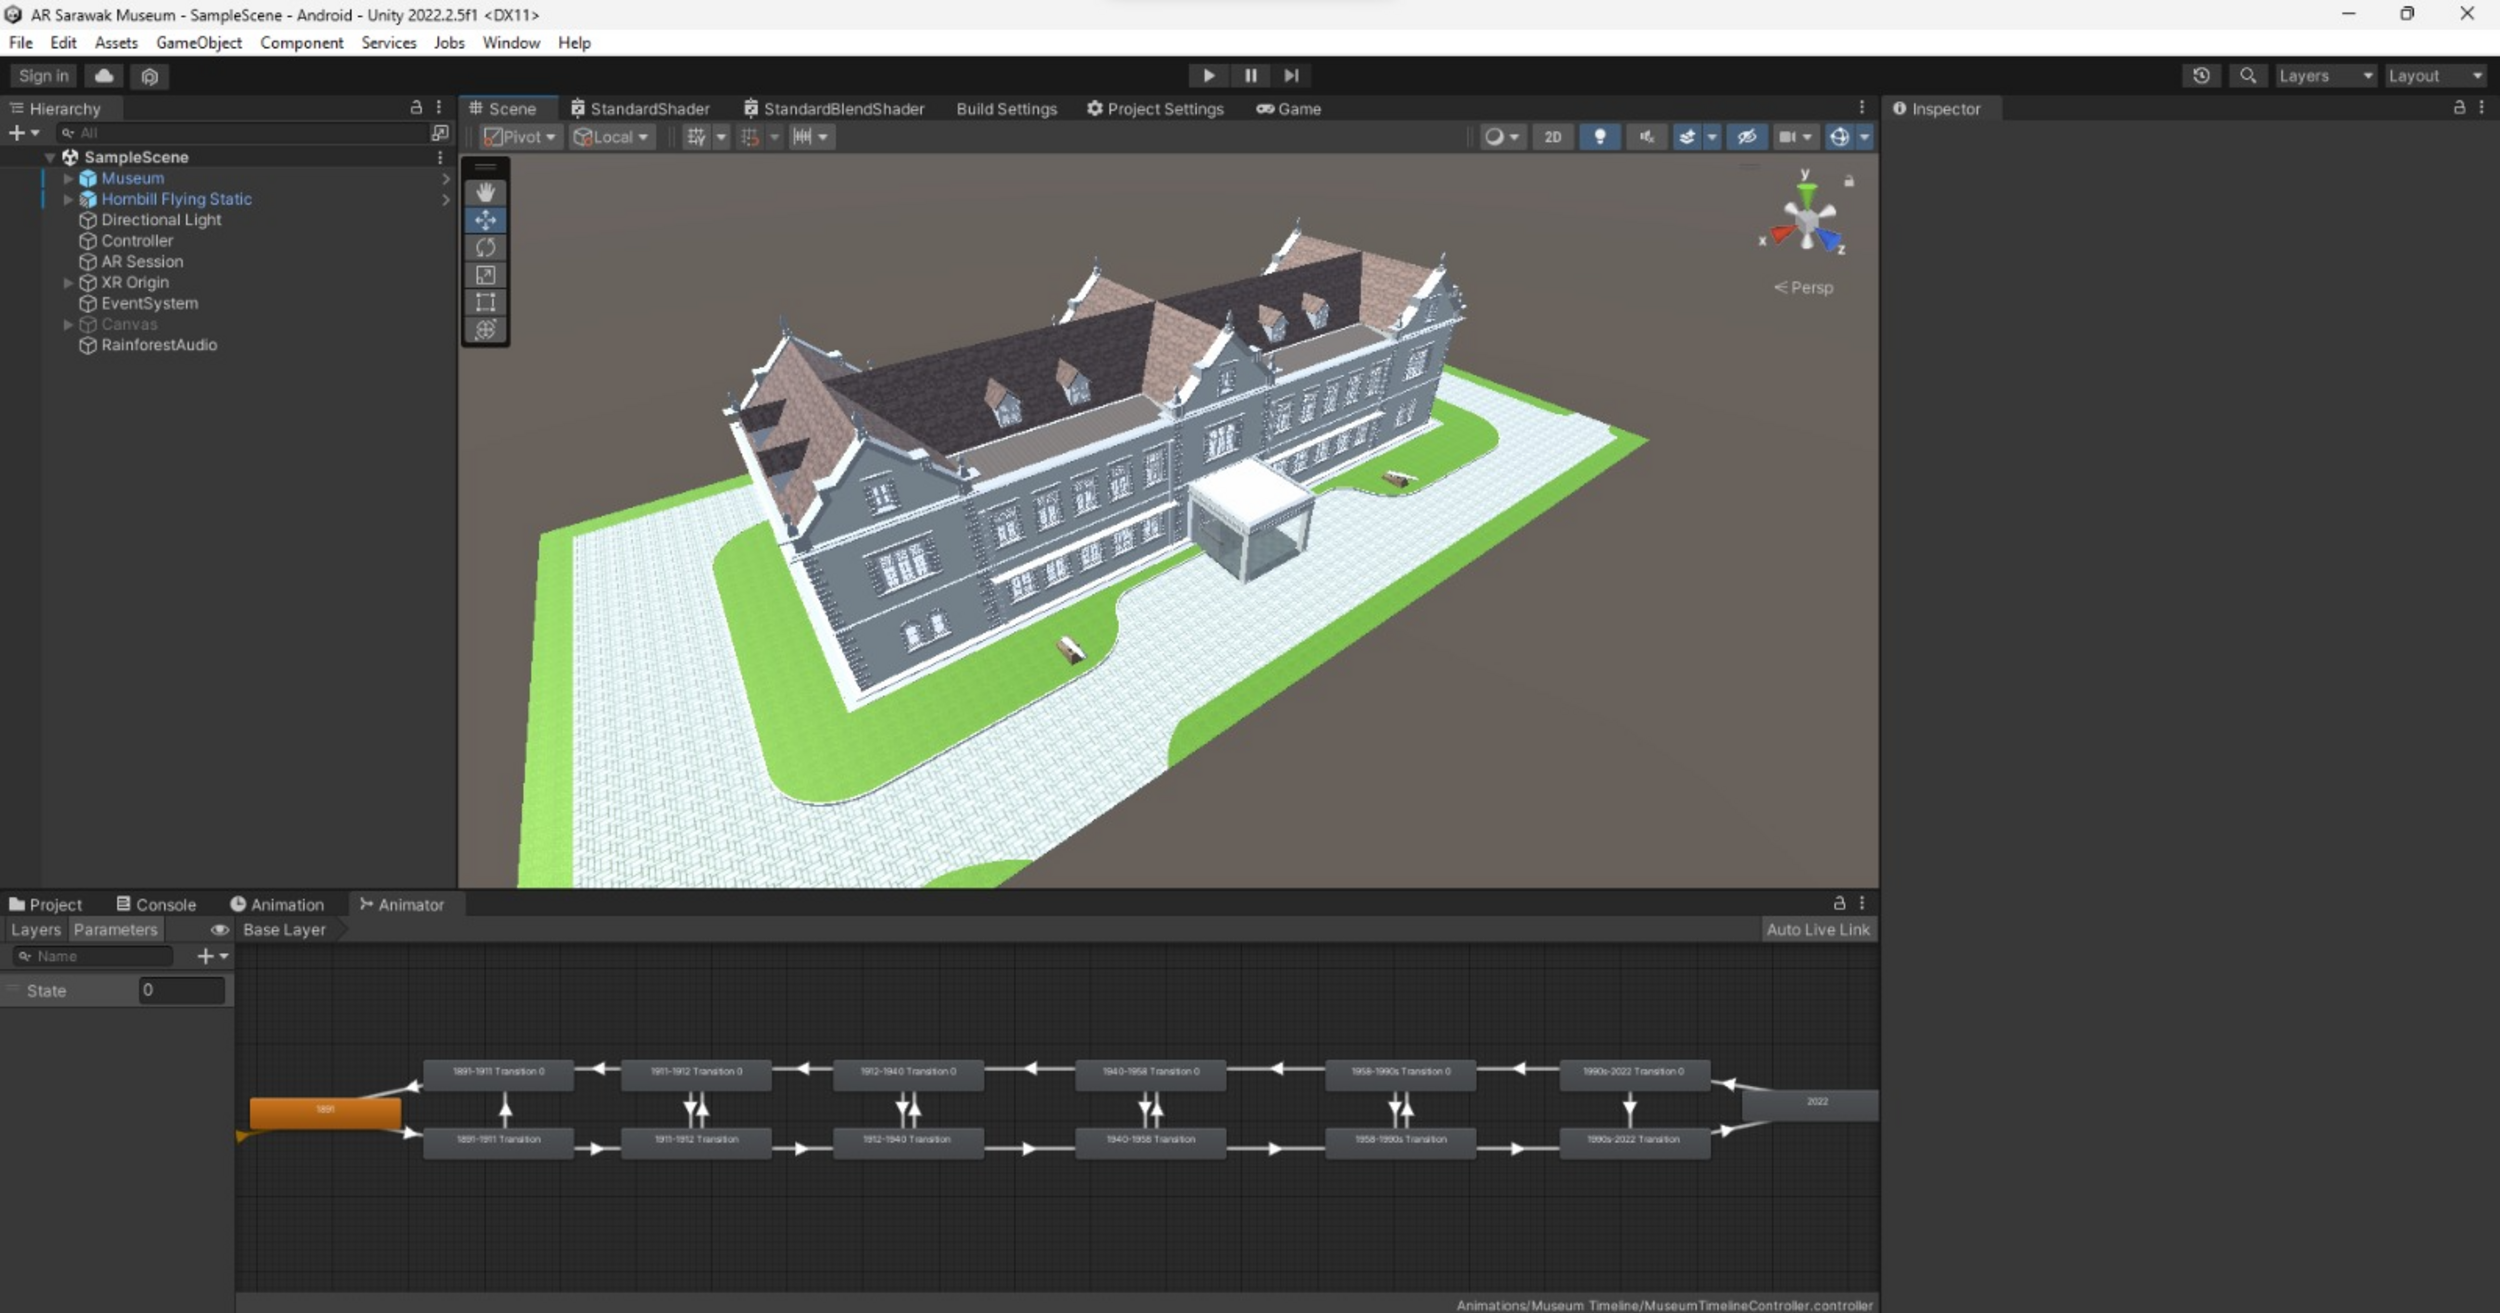
Task: Switch to the Console tab
Action: click(156, 905)
